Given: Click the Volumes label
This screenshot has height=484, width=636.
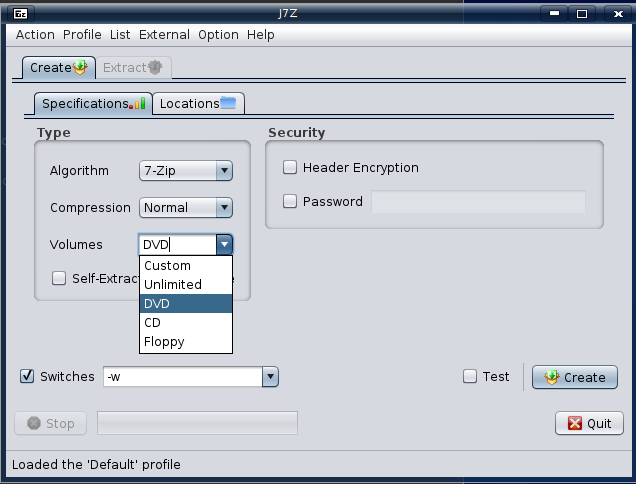Looking at the screenshot, I should 76,245.
